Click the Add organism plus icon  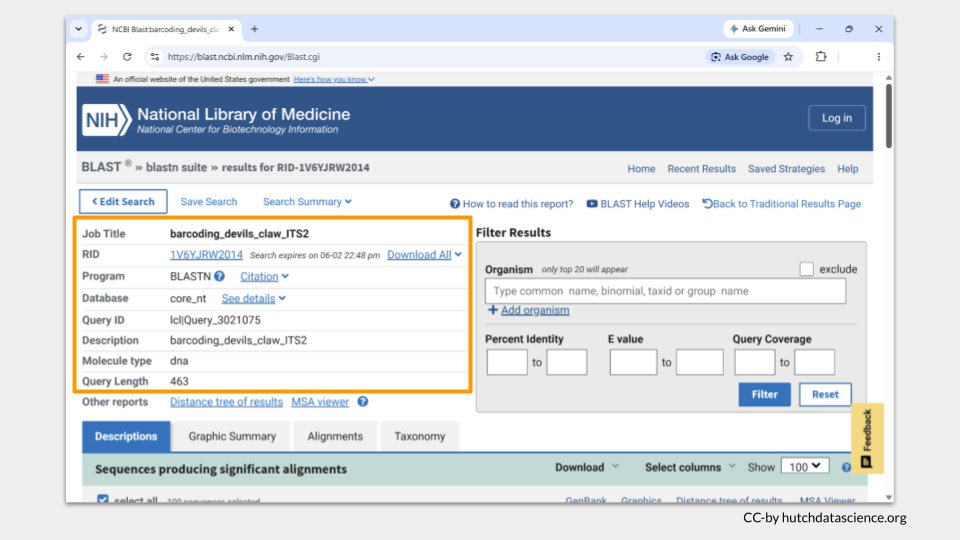point(493,310)
